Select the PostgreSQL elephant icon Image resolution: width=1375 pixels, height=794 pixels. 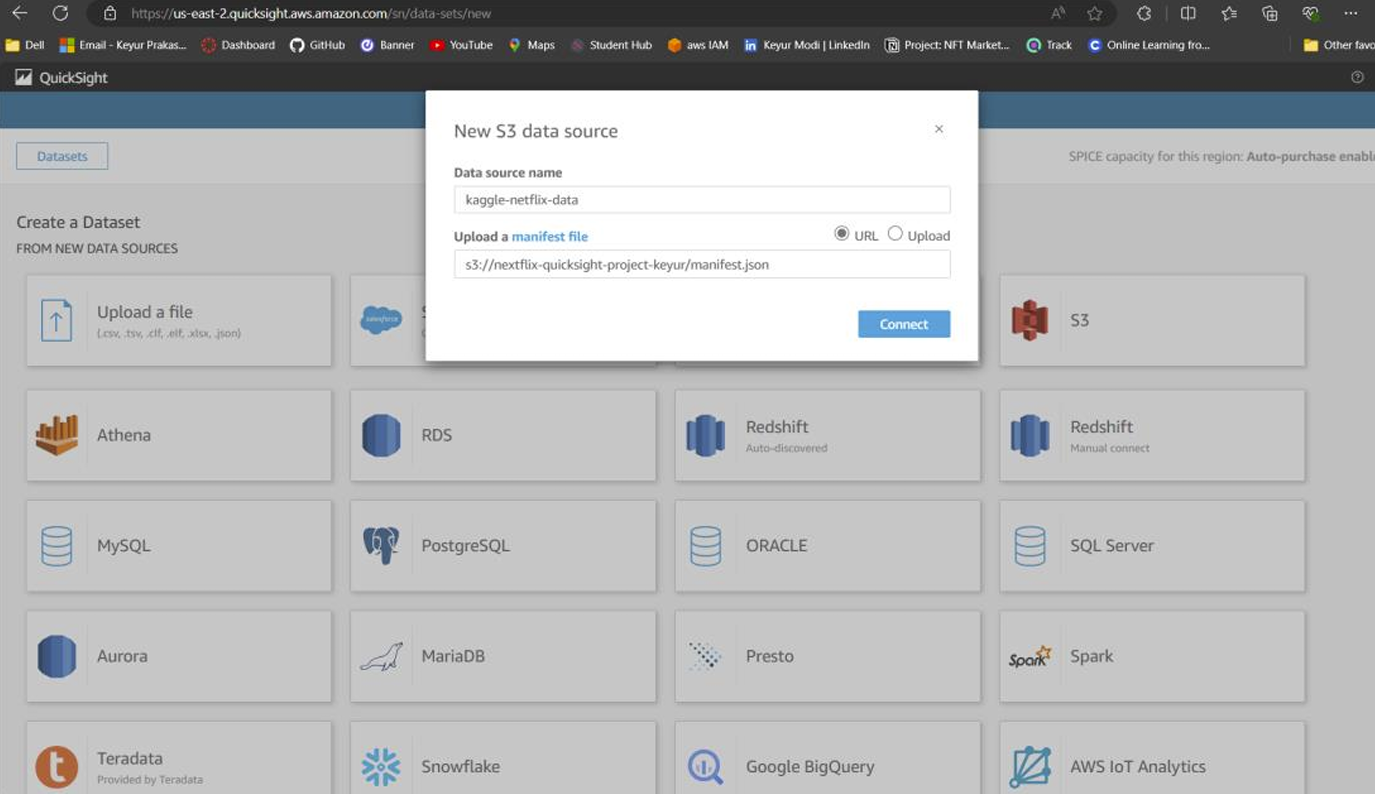[381, 546]
